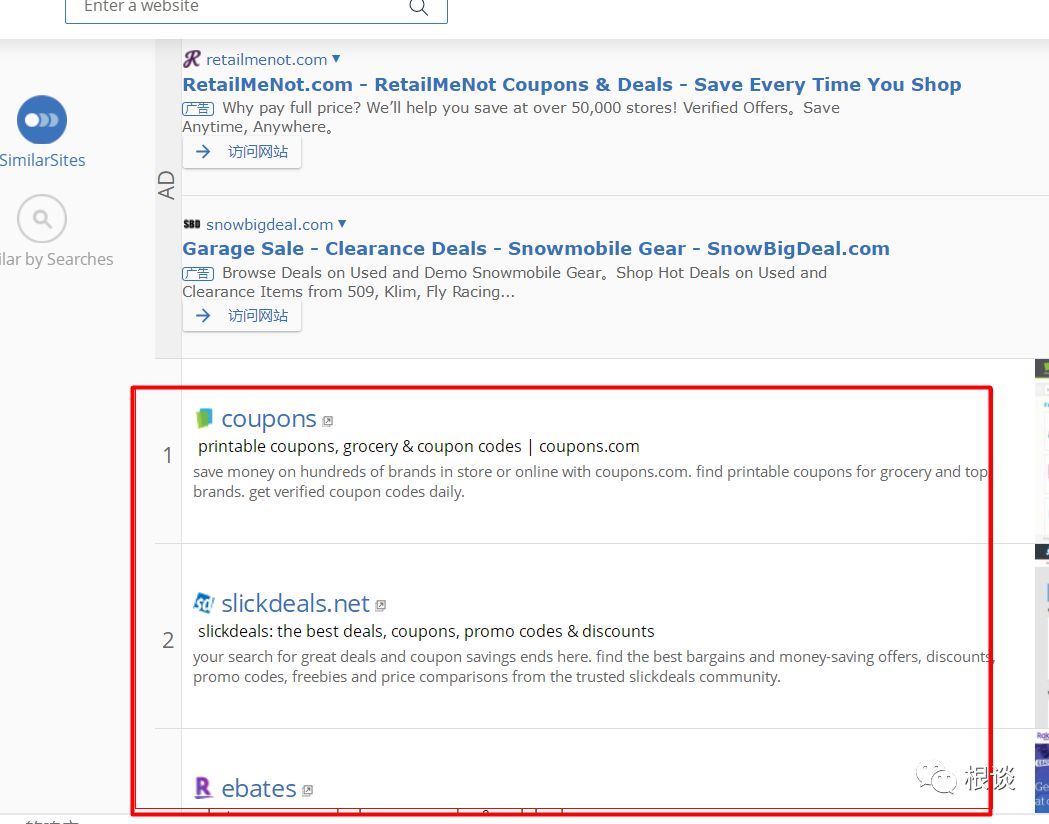Click the coupons.com description text
The width and height of the screenshot is (1049, 824).
coord(590,482)
